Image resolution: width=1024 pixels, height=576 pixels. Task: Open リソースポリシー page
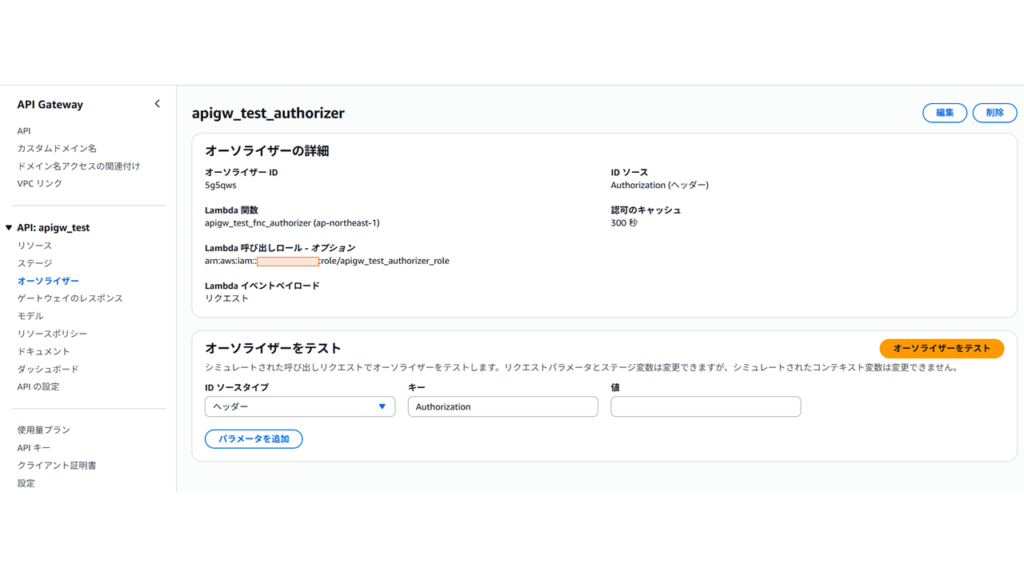(52, 334)
